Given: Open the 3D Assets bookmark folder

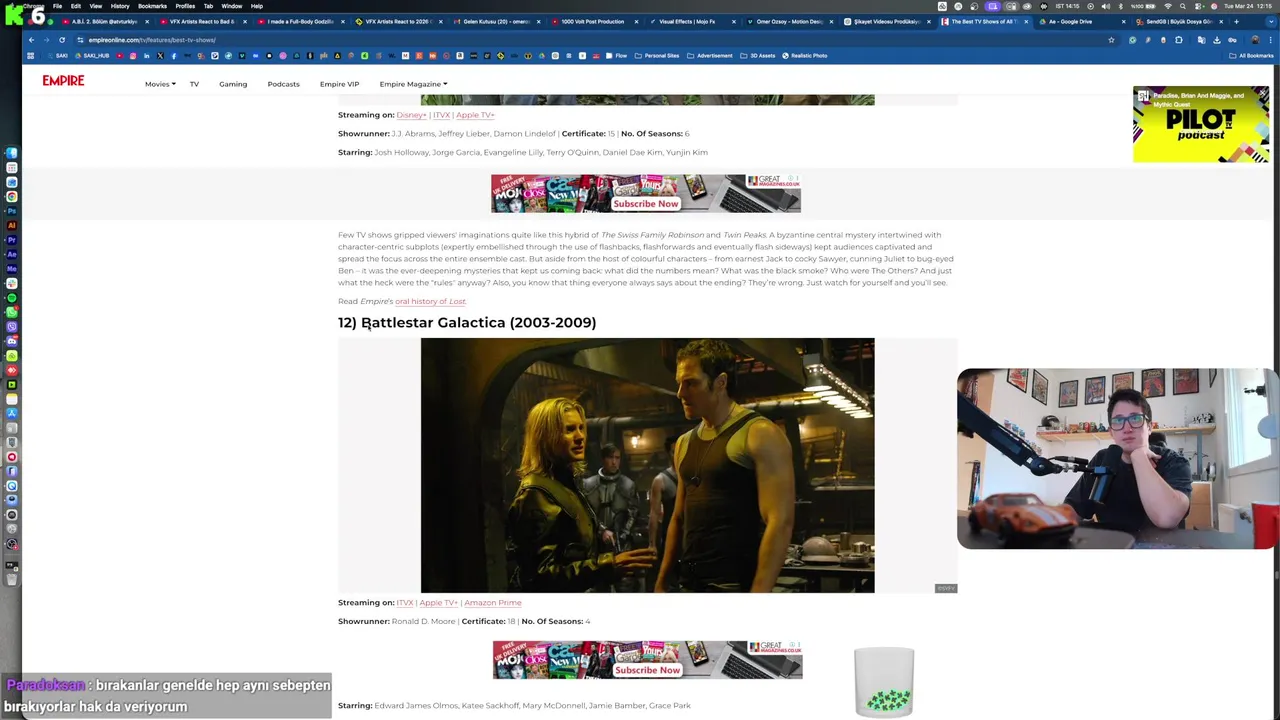Looking at the screenshot, I should 758,56.
